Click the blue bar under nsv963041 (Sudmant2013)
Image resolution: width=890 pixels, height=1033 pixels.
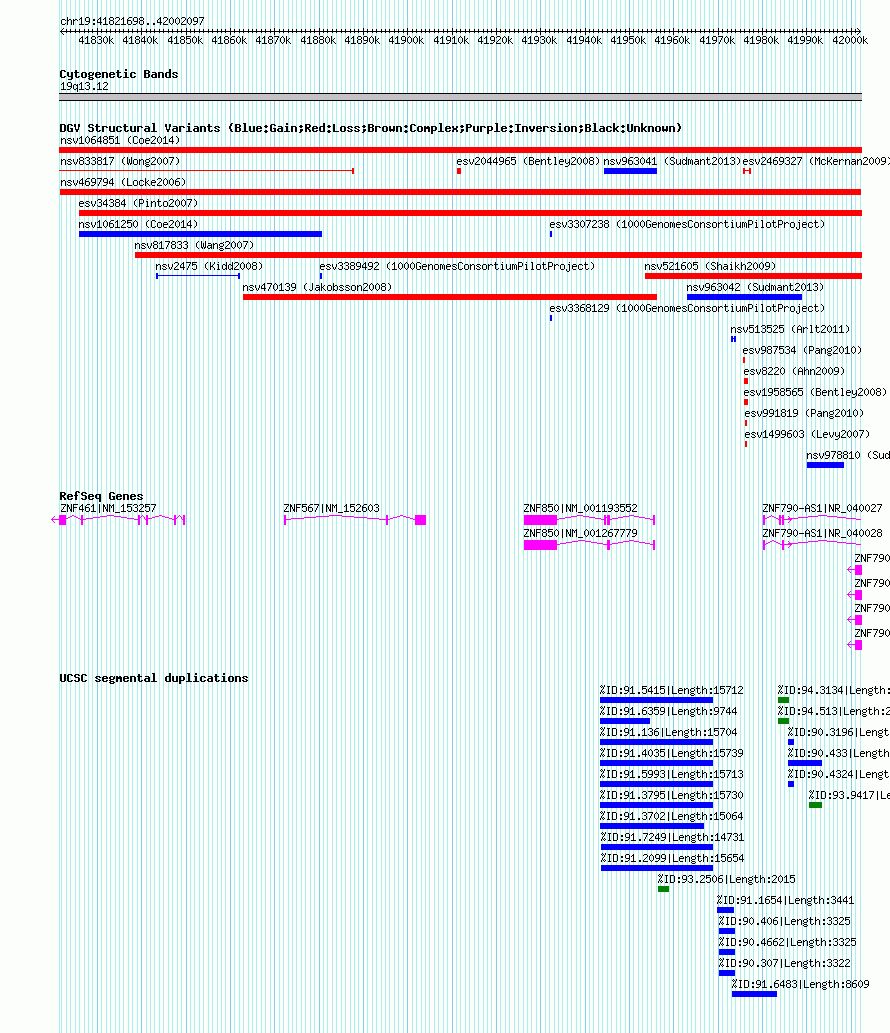(x=630, y=171)
